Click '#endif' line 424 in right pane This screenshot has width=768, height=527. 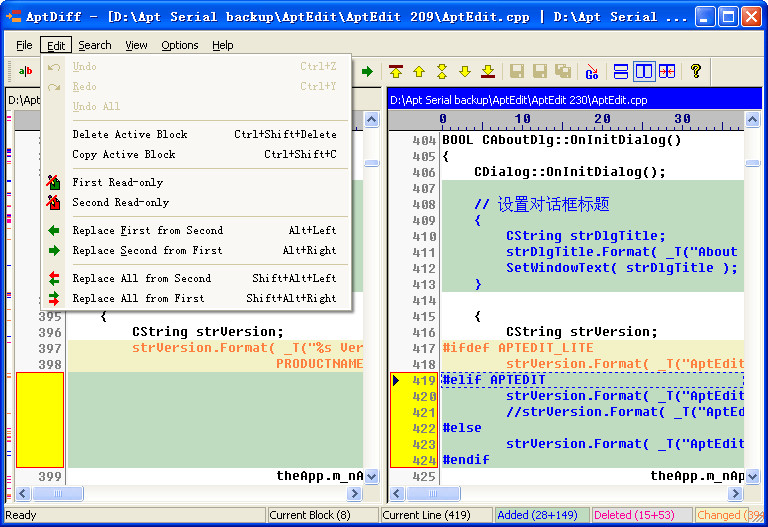click(x=593, y=460)
